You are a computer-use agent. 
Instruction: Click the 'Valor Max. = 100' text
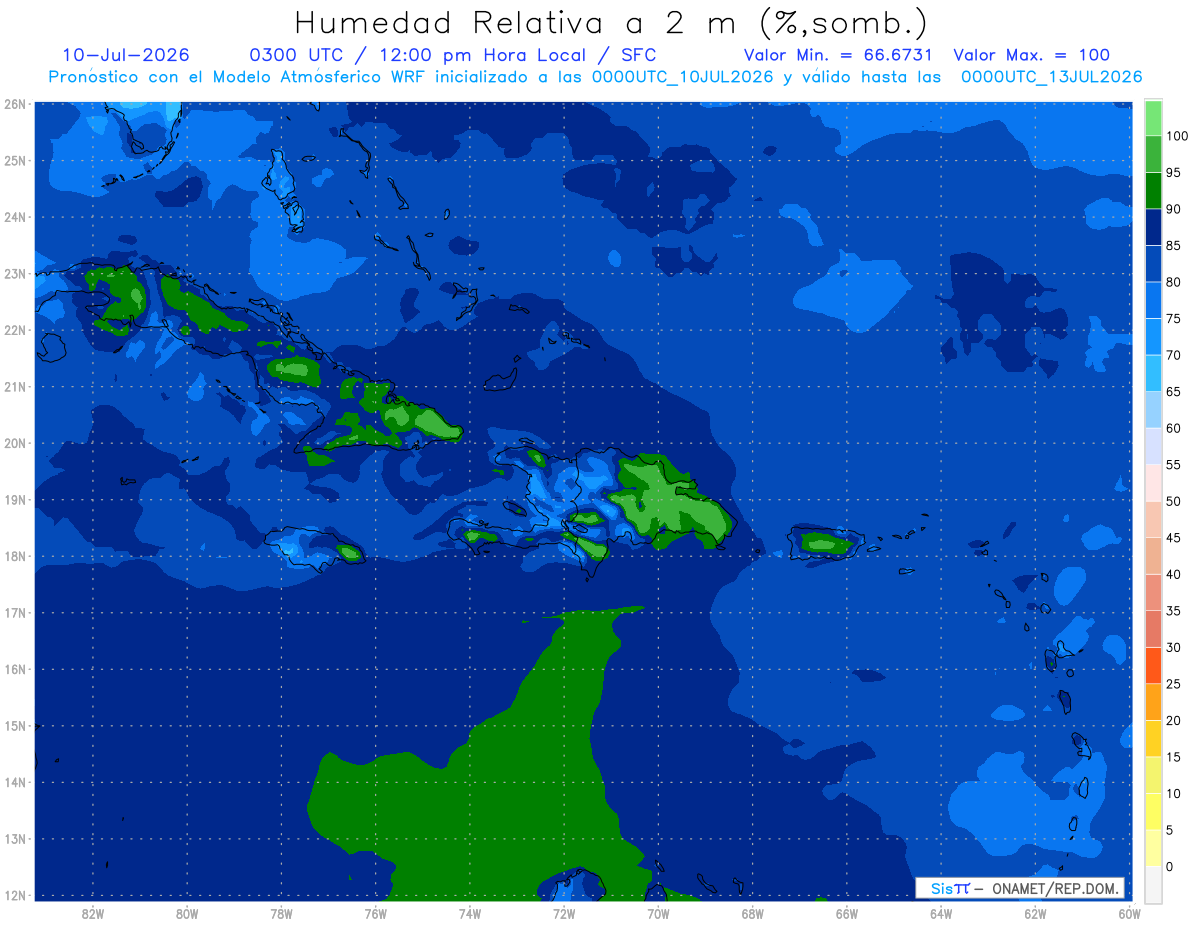click(x=1031, y=55)
